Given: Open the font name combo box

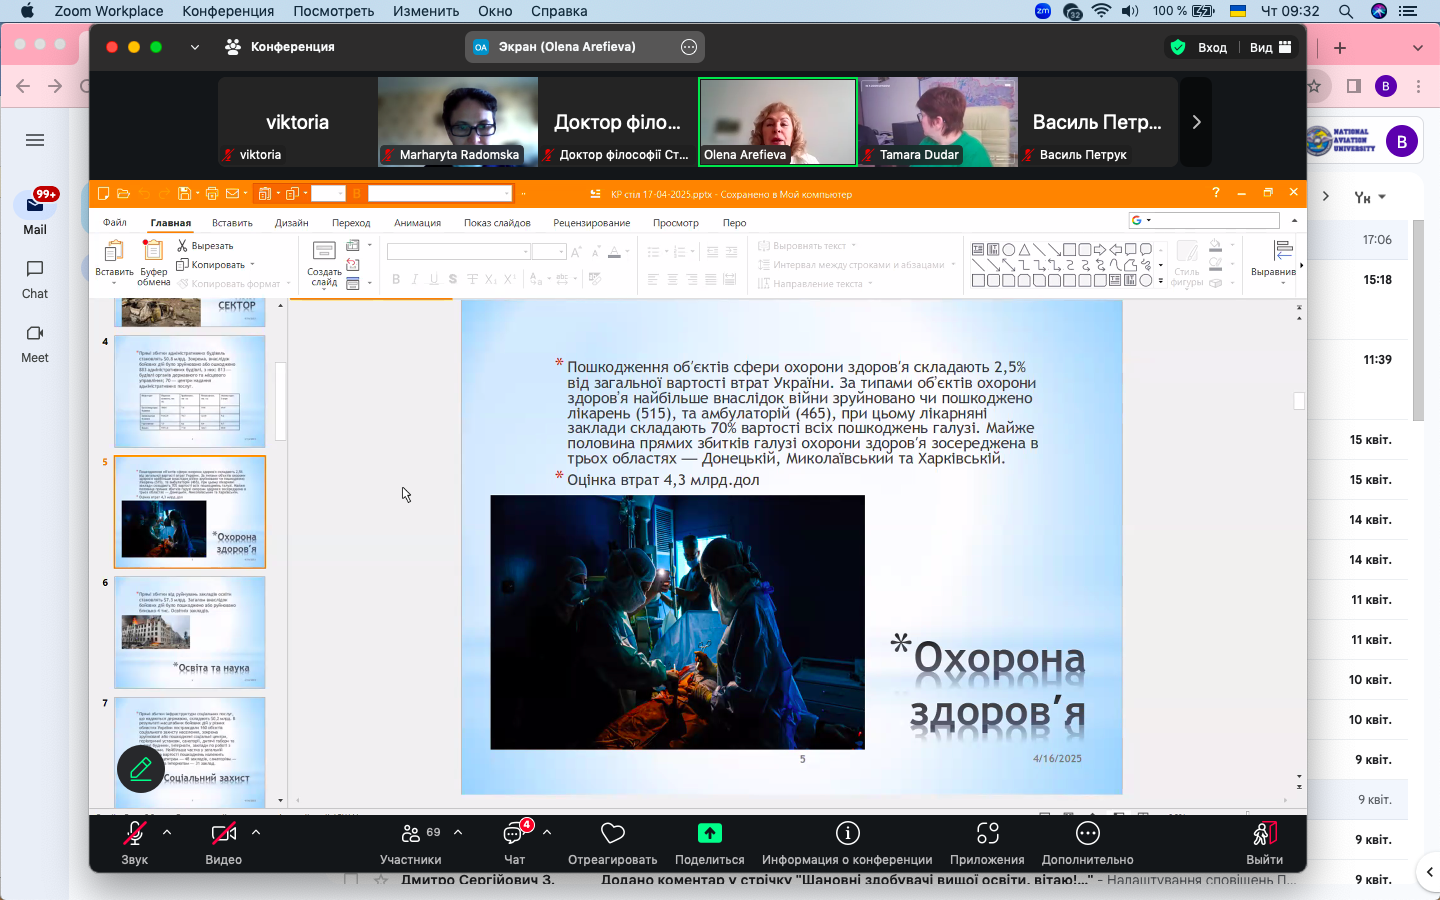Looking at the screenshot, I should (x=459, y=252).
